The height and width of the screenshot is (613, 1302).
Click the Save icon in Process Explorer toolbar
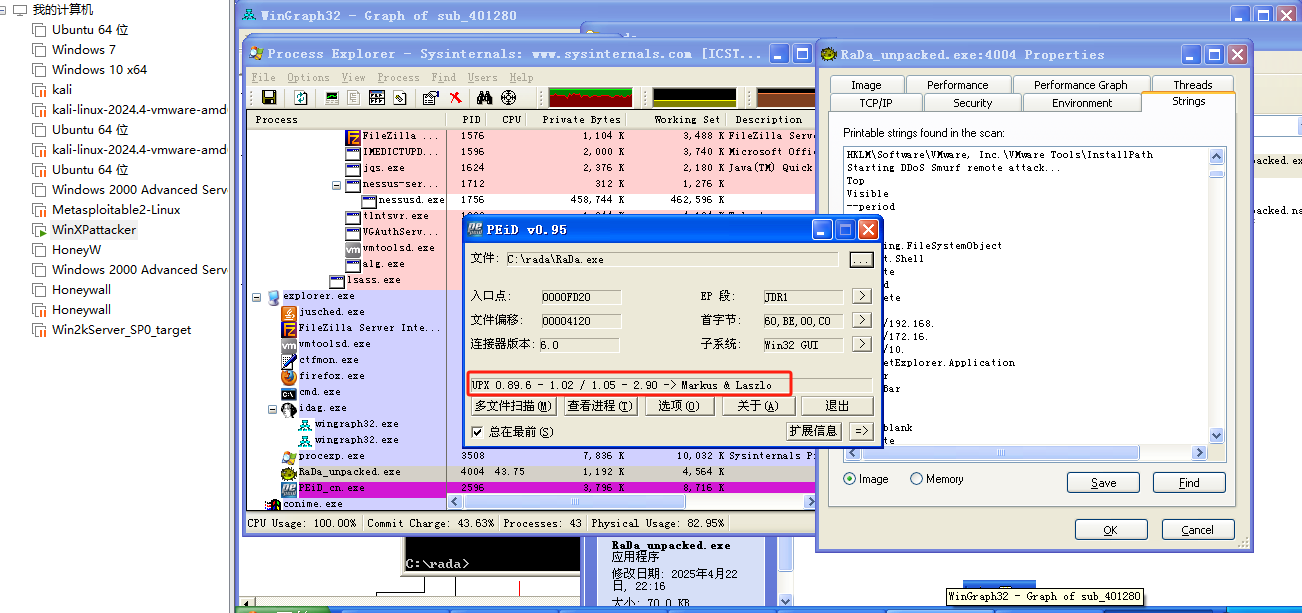tap(269, 97)
